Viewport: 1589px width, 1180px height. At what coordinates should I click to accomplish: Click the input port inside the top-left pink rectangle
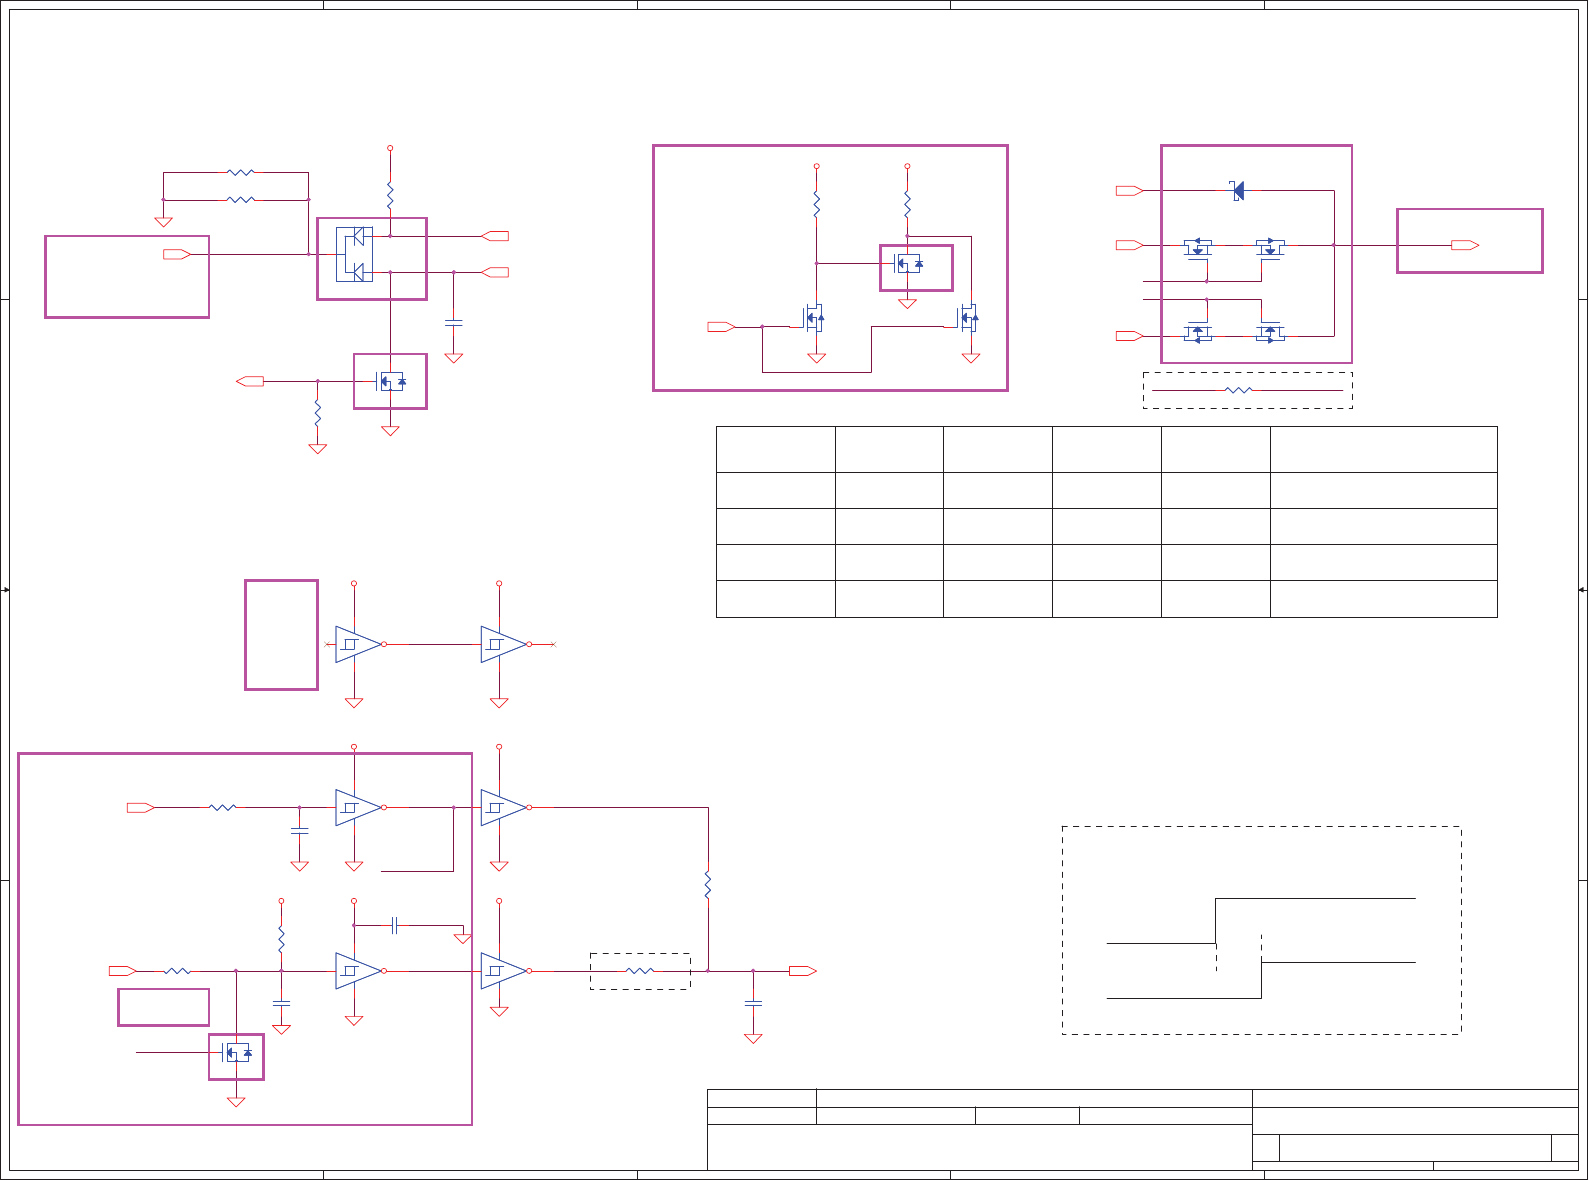pos(177,255)
